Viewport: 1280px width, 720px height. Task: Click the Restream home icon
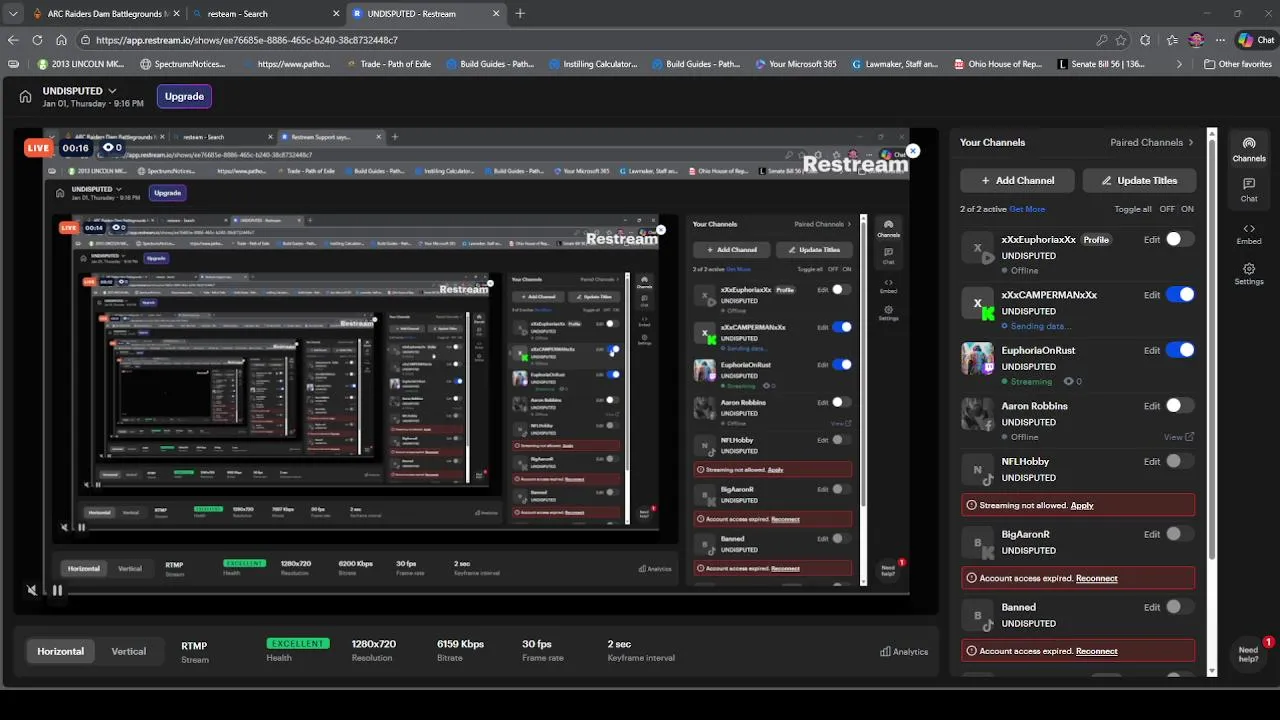(26, 96)
